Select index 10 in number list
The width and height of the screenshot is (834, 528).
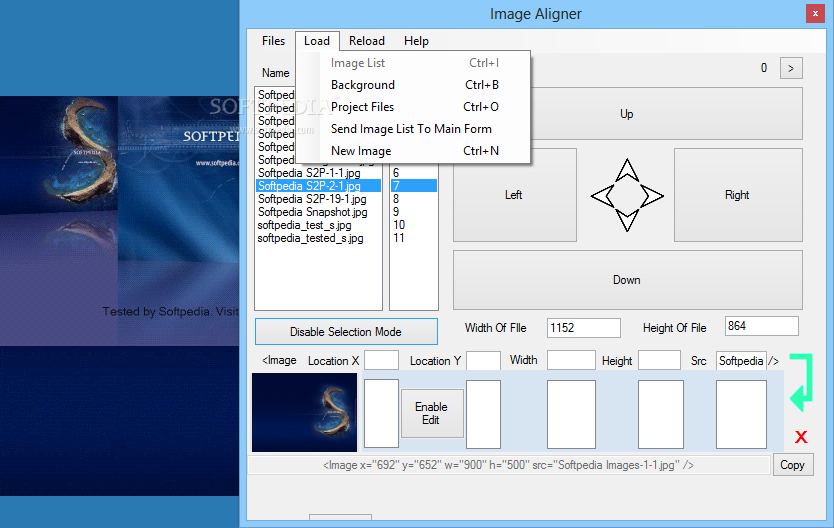(414, 225)
